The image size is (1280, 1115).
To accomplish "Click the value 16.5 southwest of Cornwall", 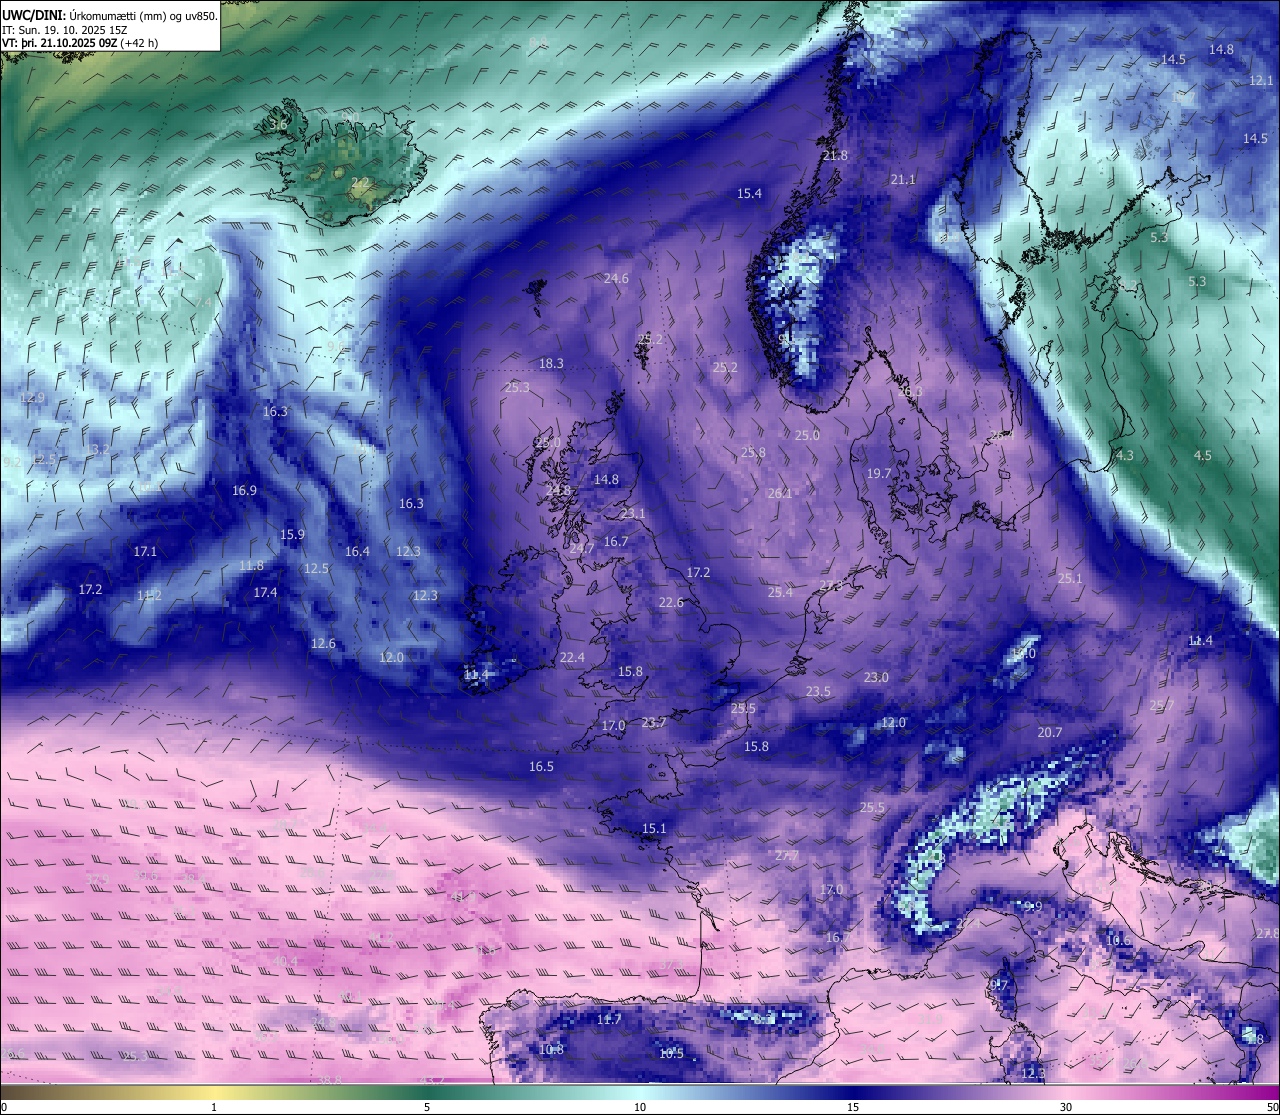I will click(541, 766).
